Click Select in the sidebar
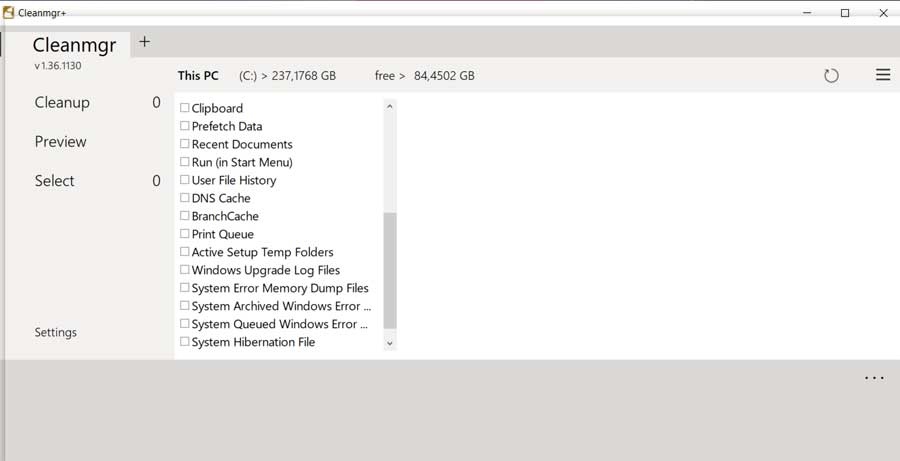900x461 pixels. pos(55,181)
